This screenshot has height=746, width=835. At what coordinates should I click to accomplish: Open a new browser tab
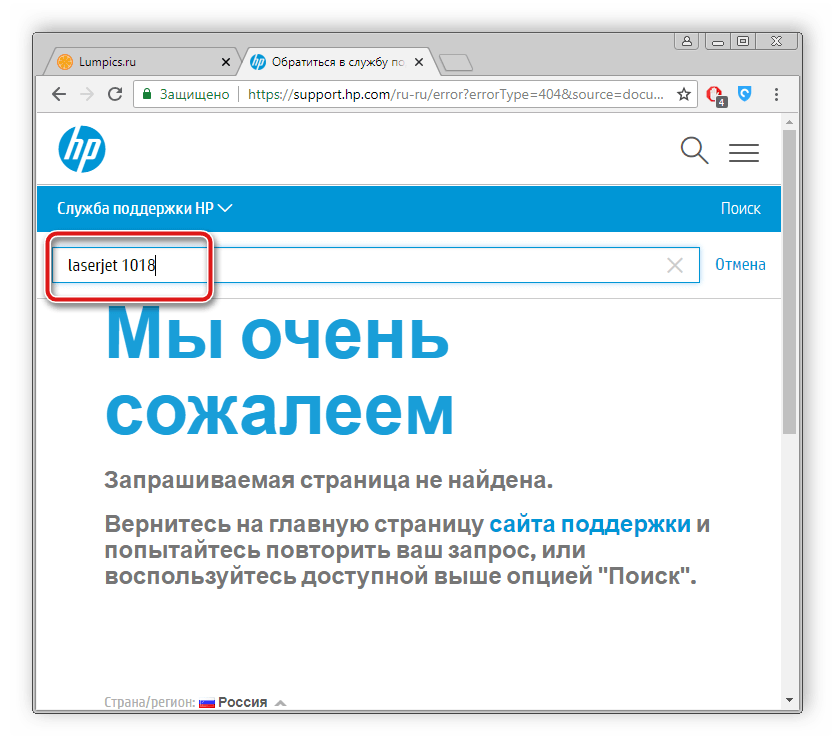point(456,62)
